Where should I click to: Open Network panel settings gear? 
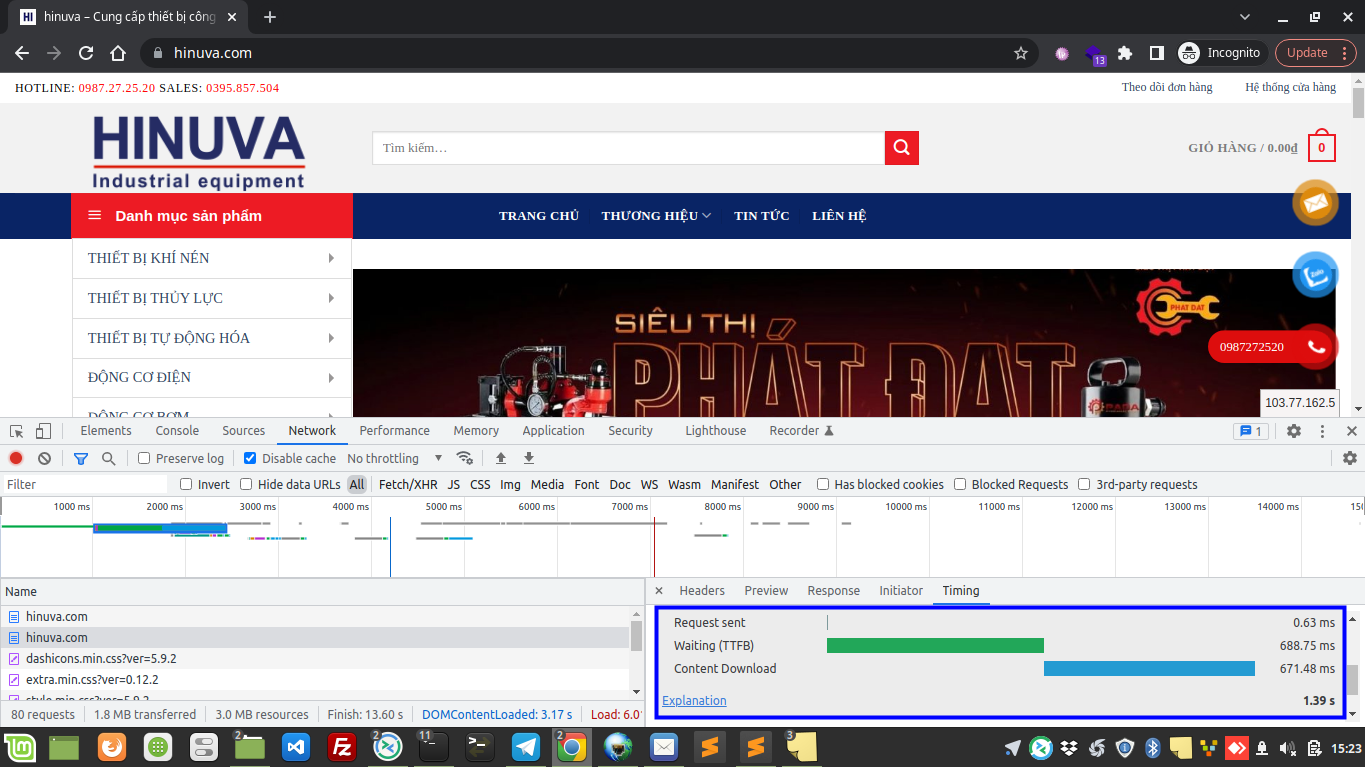coord(1350,458)
